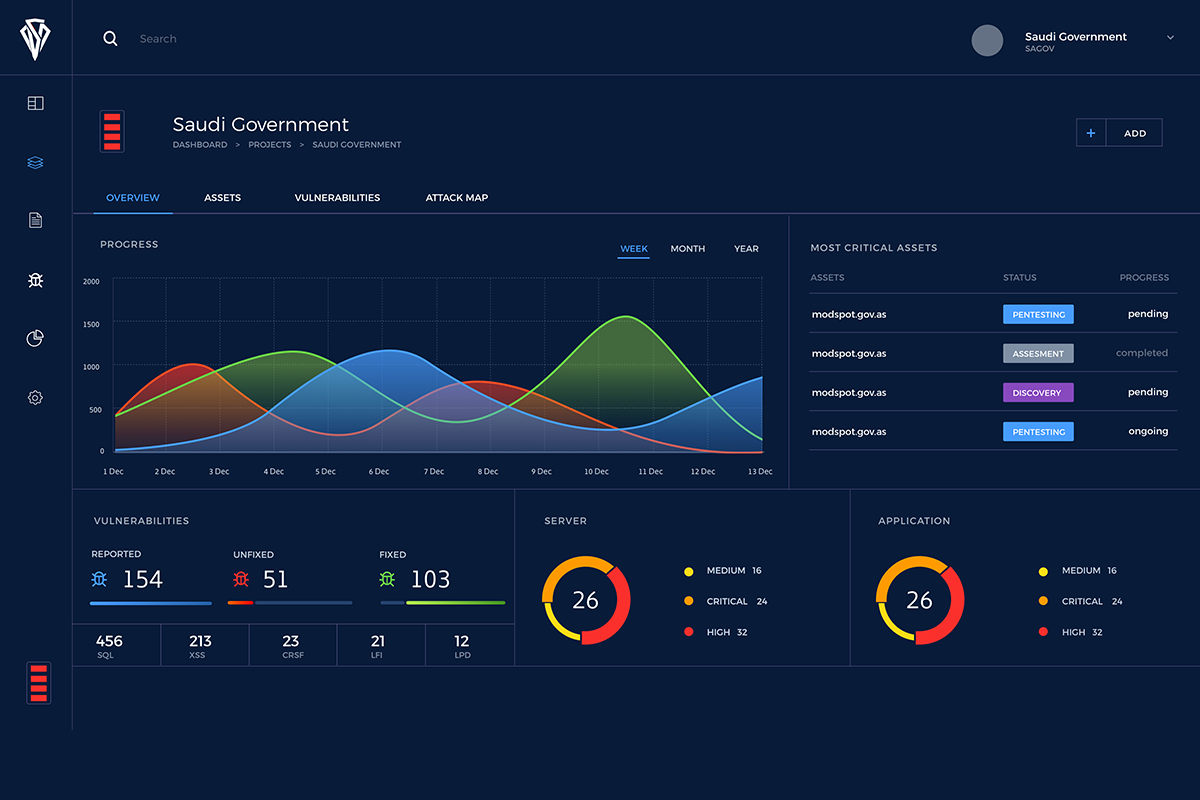Open the Attack Map tab
Screen dimensions: 1200x800
click(457, 198)
